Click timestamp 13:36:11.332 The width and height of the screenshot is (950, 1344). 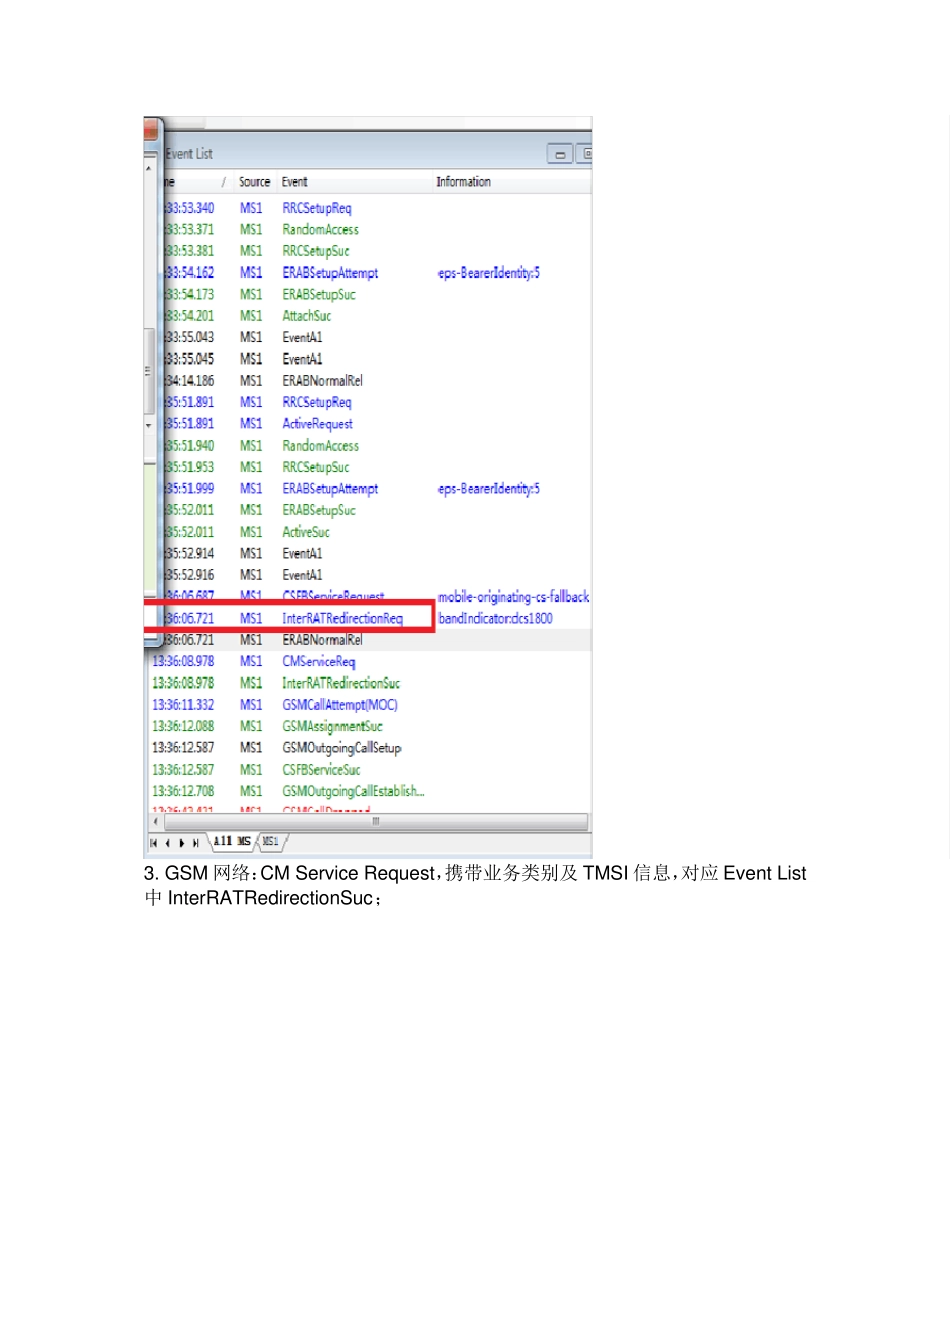tap(183, 705)
